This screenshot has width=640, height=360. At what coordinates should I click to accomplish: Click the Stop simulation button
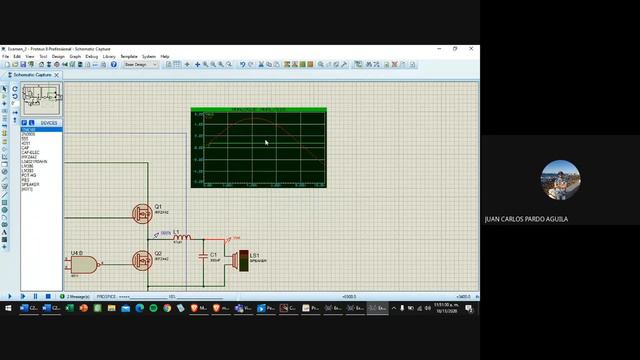tap(48, 296)
